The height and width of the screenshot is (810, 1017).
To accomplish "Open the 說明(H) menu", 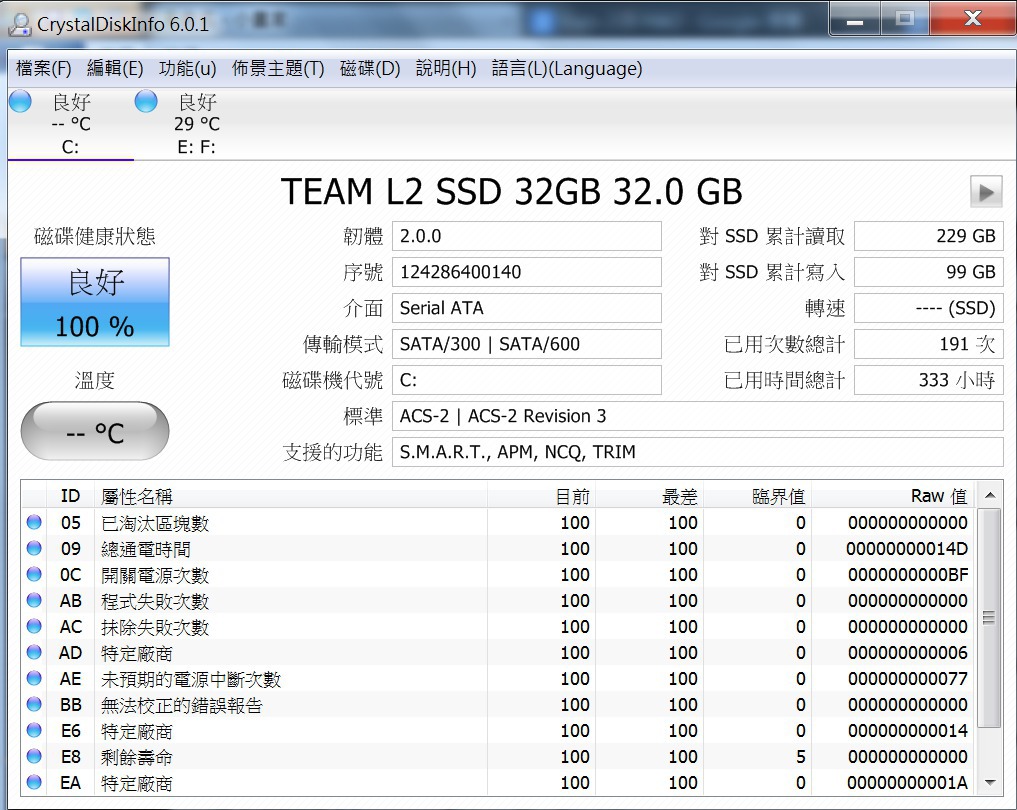I will point(446,68).
